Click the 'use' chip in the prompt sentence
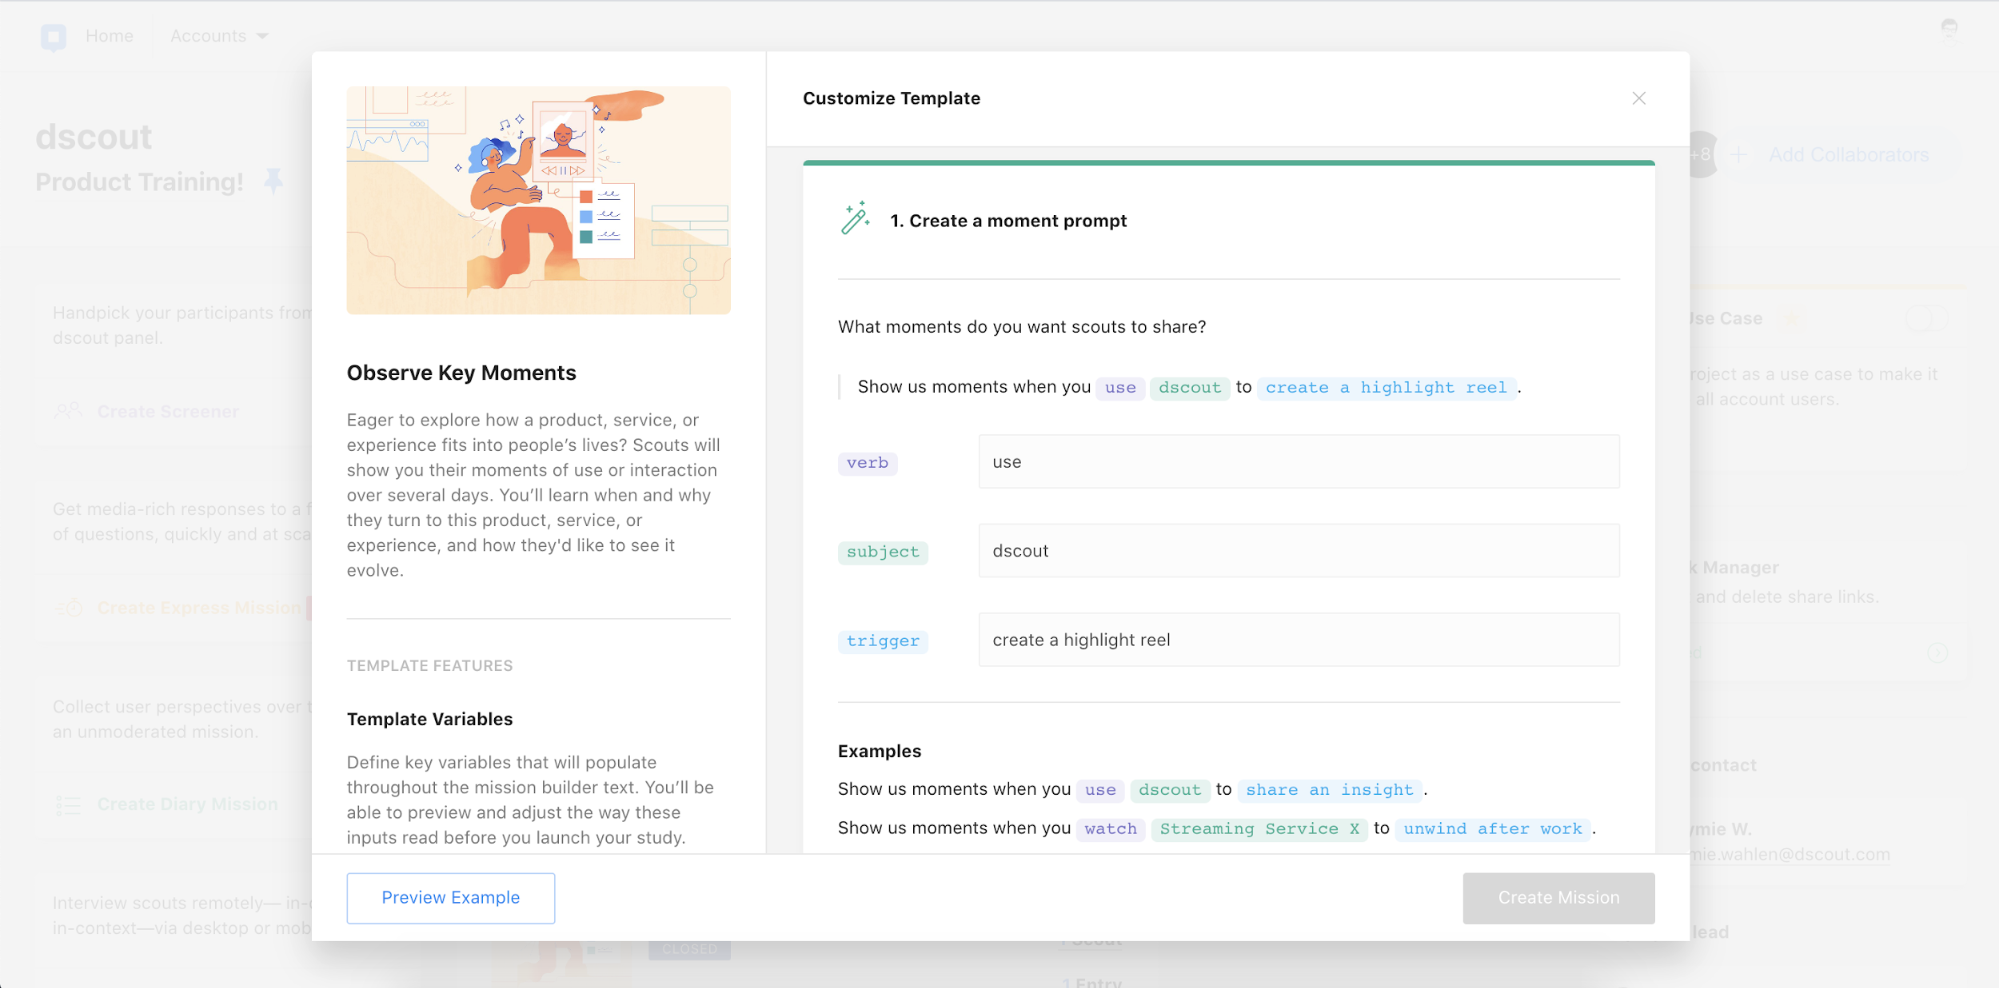 tap(1120, 388)
